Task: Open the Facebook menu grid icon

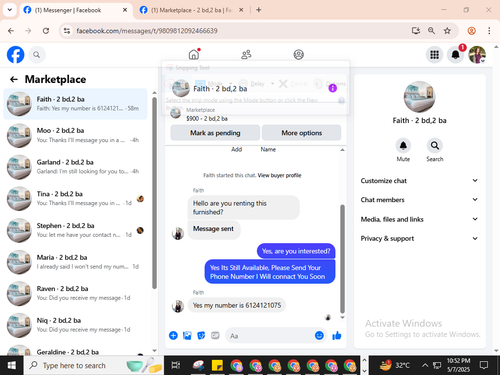Action: pyautogui.click(x=434, y=55)
